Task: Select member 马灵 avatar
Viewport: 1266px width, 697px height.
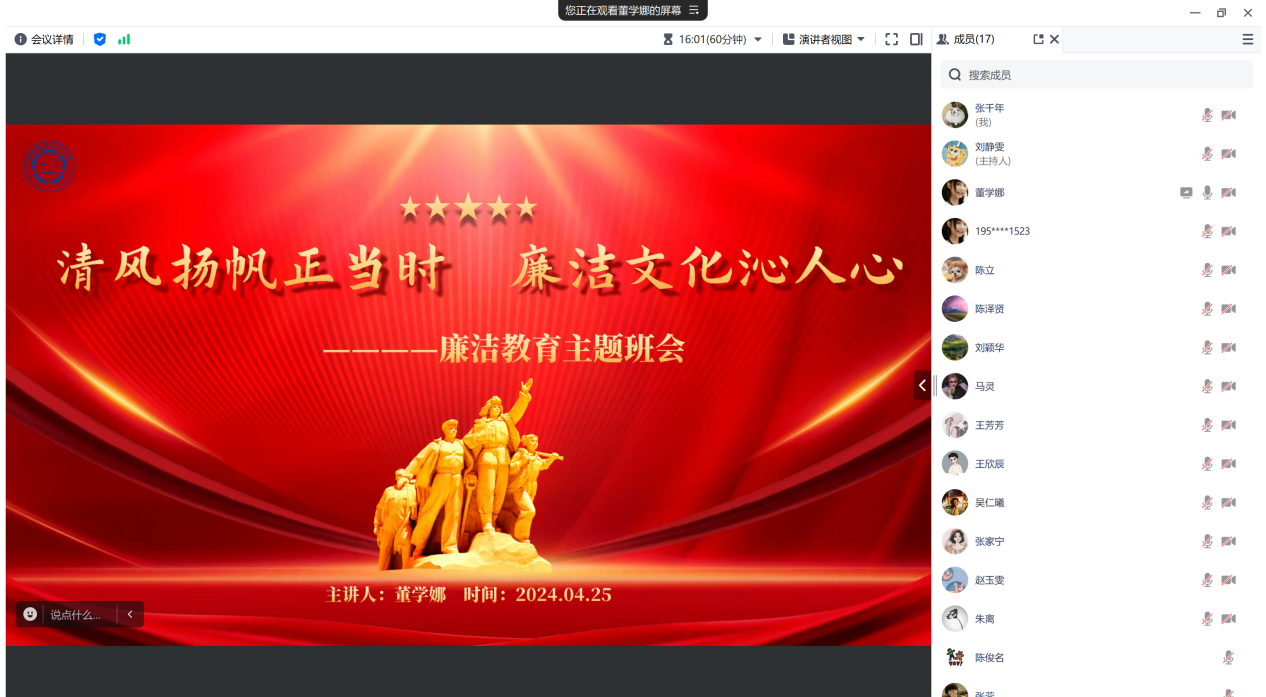Action: [x=955, y=386]
